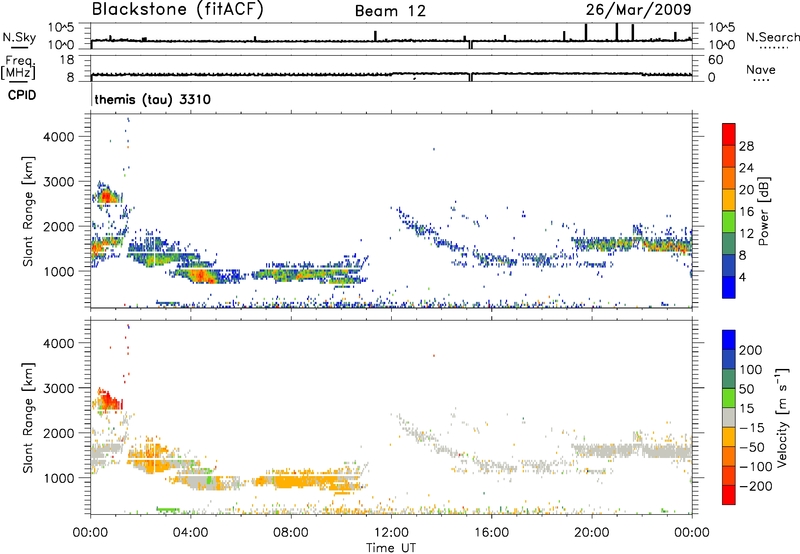Select the Velocity [m s-1] colorbar label
The image size is (800, 554).
point(782,417)
